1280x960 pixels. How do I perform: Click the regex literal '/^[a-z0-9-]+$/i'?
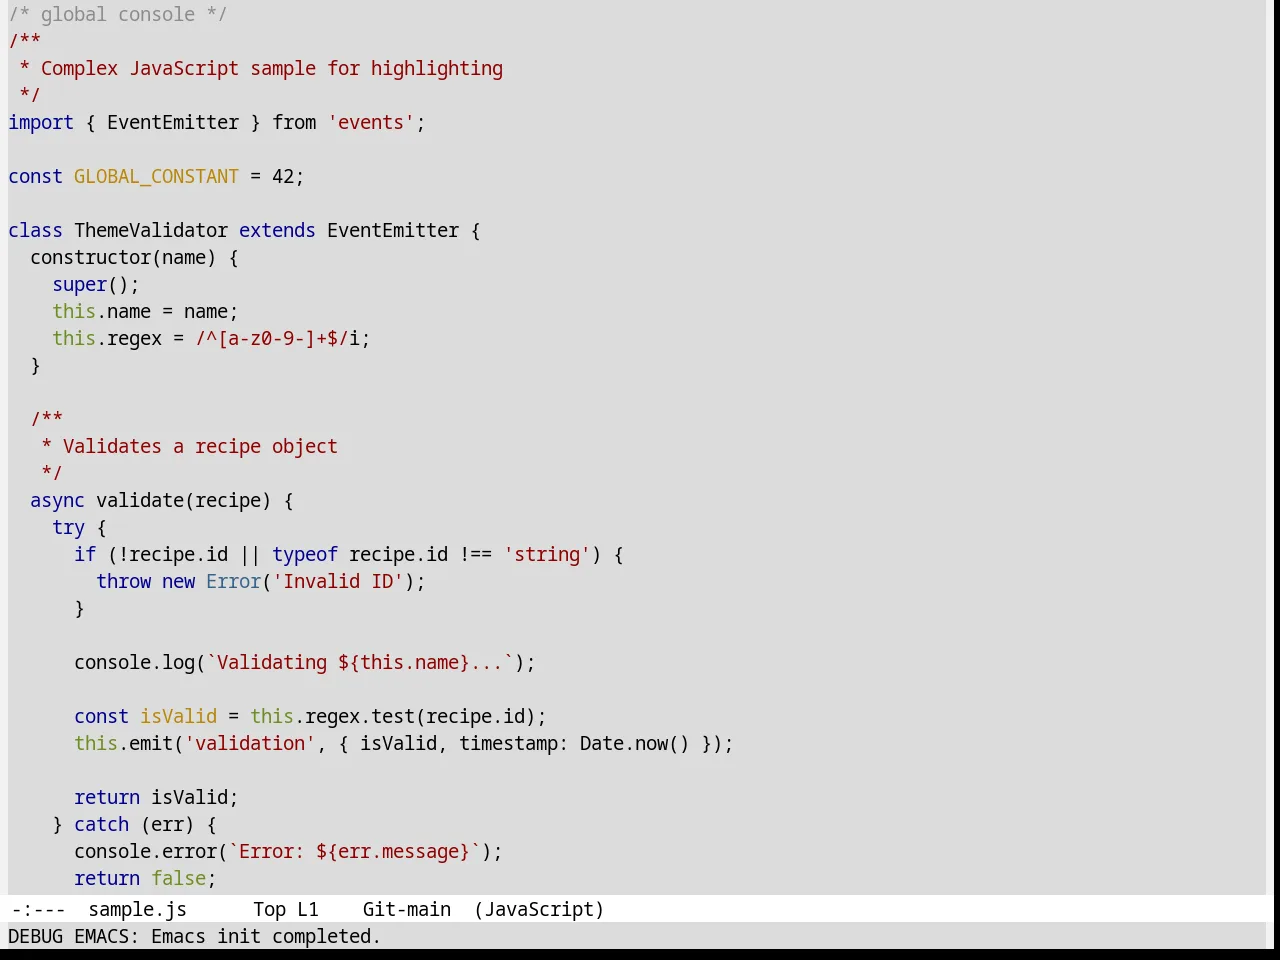(277, 338)
